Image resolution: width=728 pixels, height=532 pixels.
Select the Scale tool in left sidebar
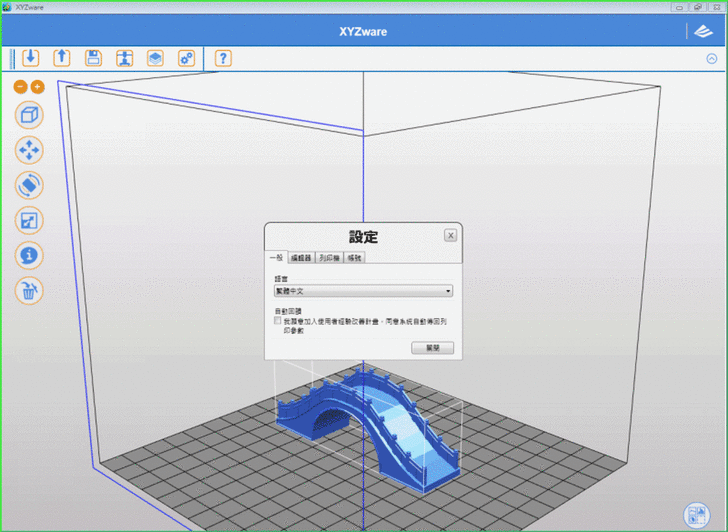click(x=30, y=220)
